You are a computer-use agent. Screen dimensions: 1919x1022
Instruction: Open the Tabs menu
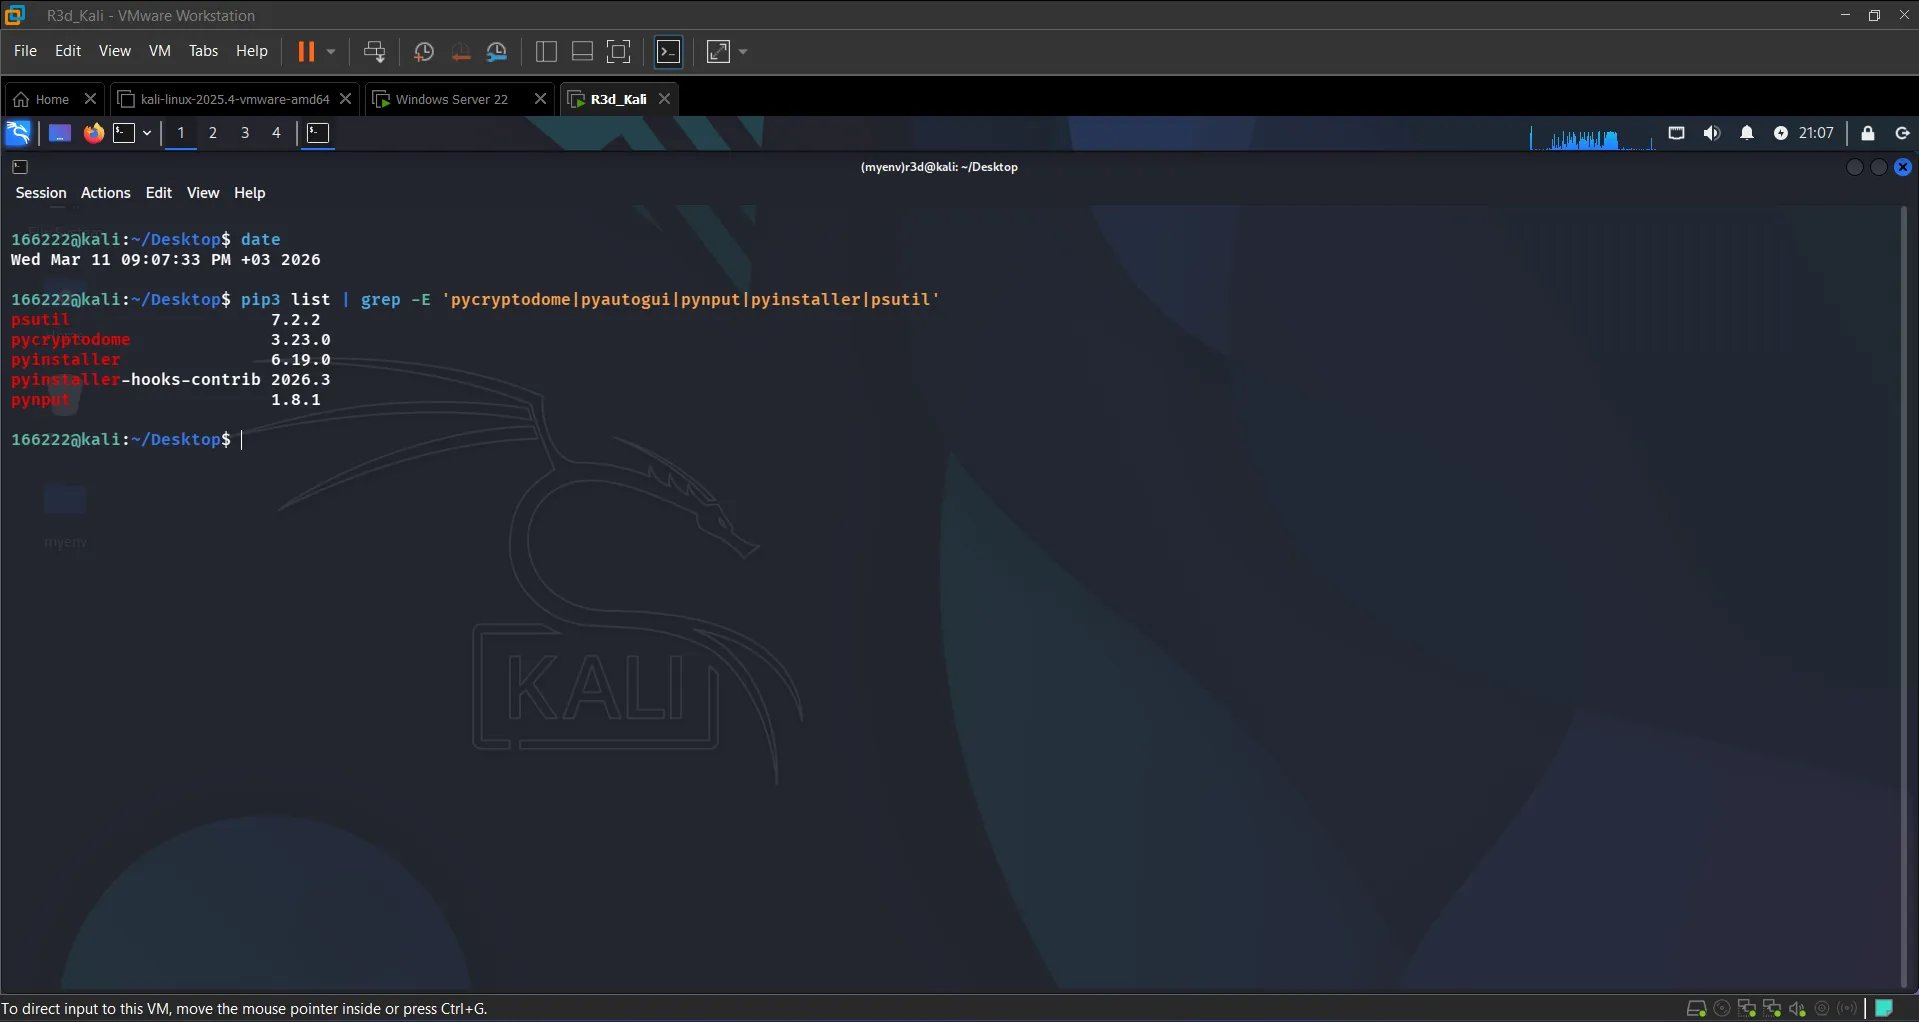point(203,51)
